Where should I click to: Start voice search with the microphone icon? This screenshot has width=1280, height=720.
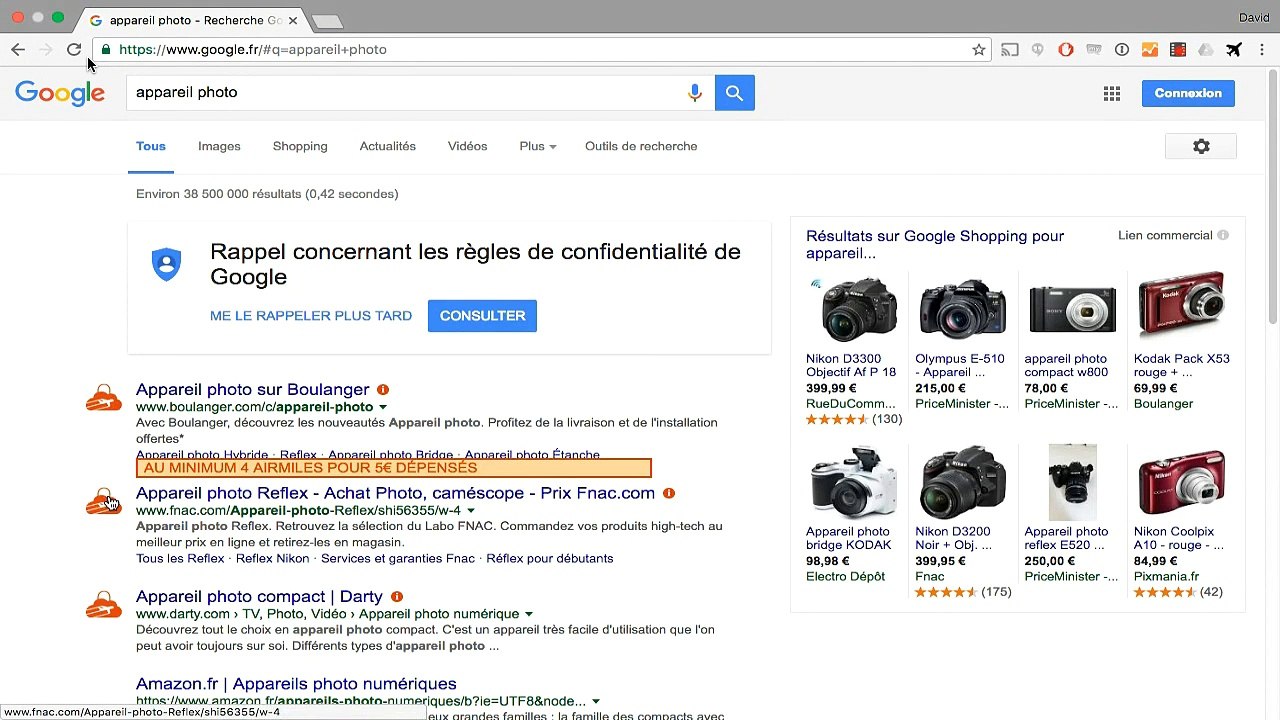pos(695,93)
